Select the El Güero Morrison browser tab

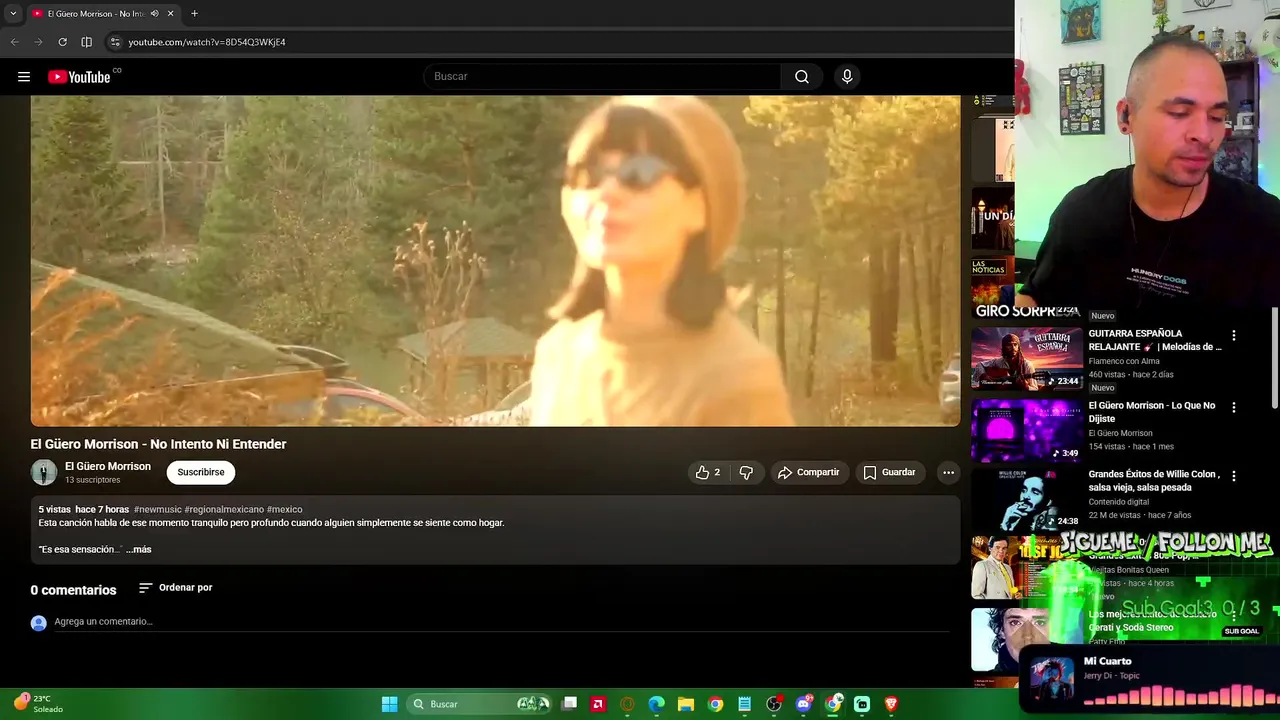[x=103, y=14]
